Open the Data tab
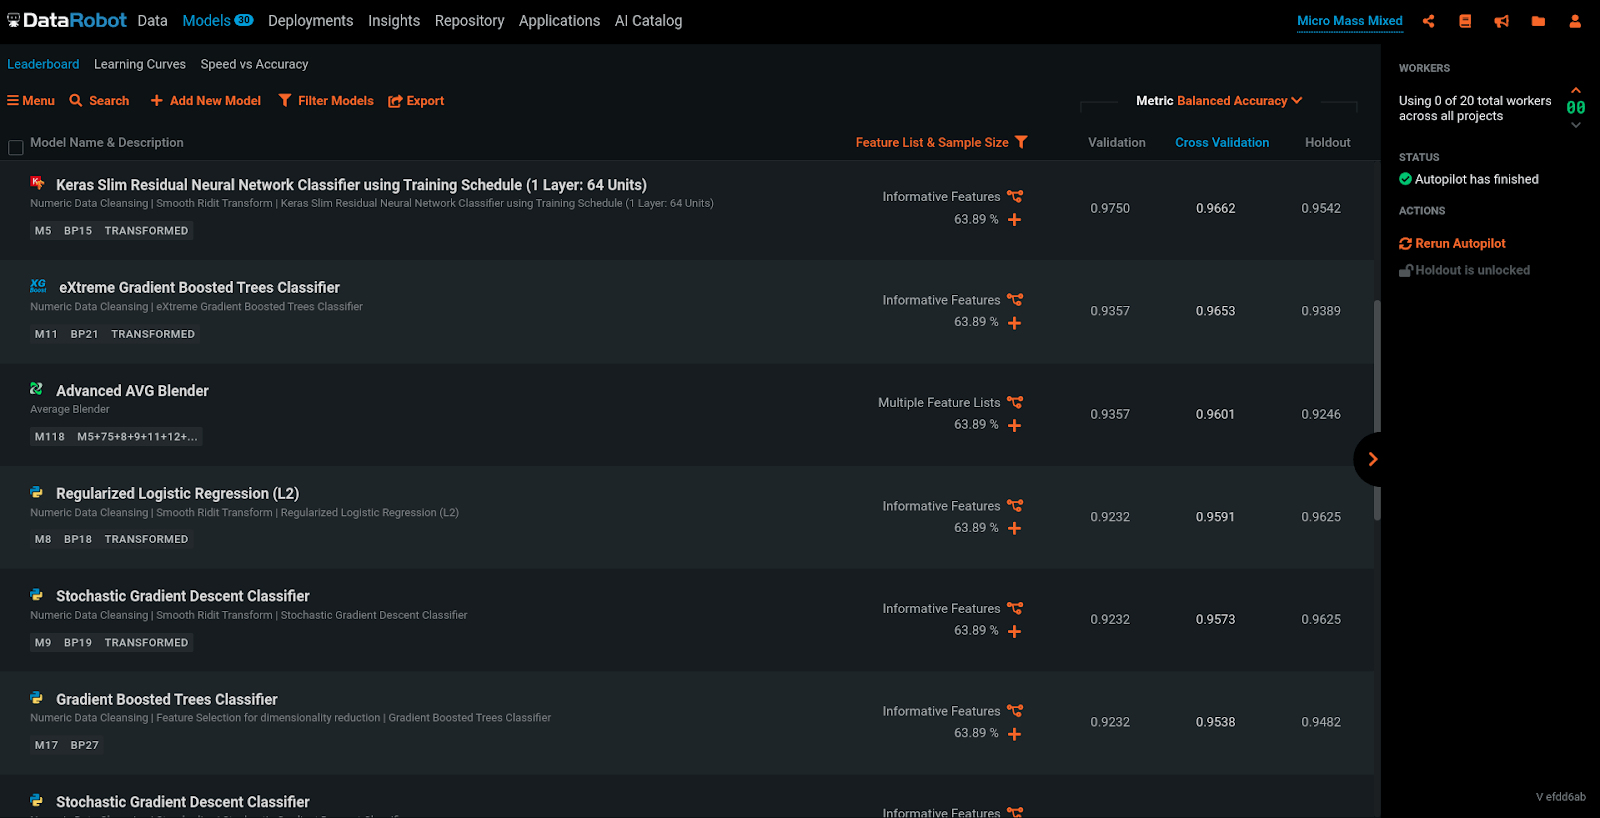1600x818 pixels. point(152,21)
